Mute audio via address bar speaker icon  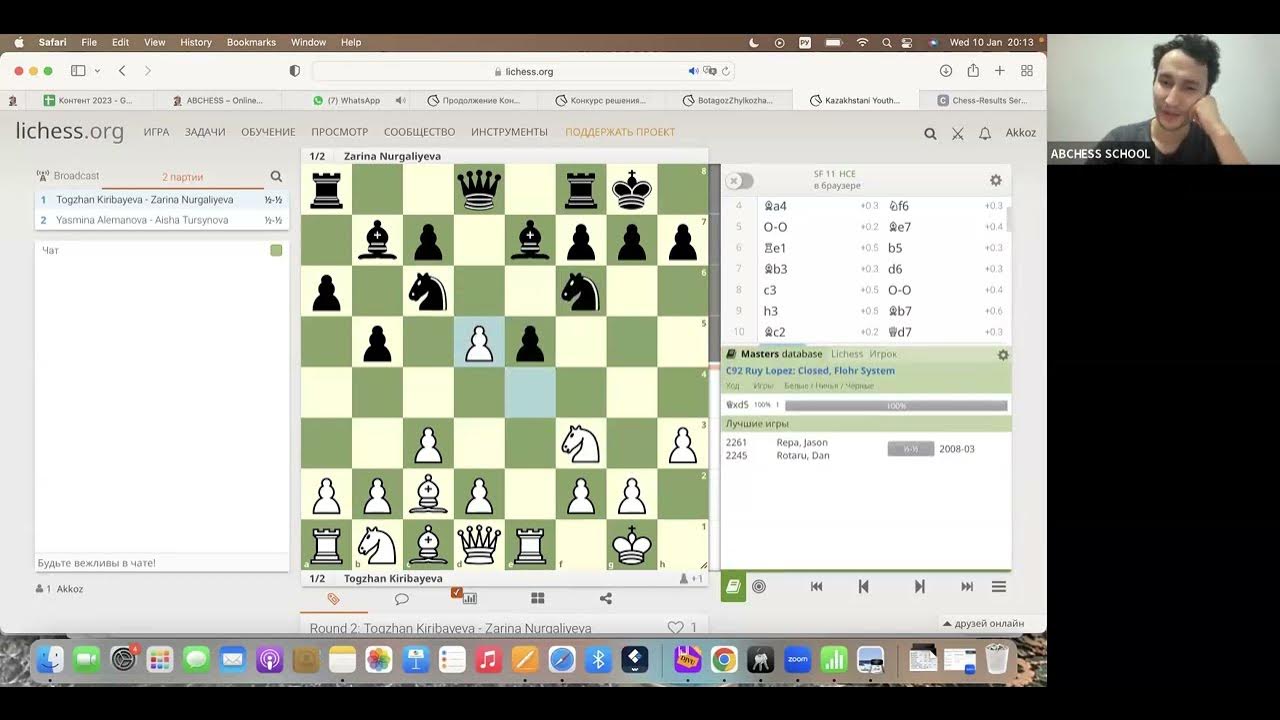pyautogui.click(x=693, y=71)
